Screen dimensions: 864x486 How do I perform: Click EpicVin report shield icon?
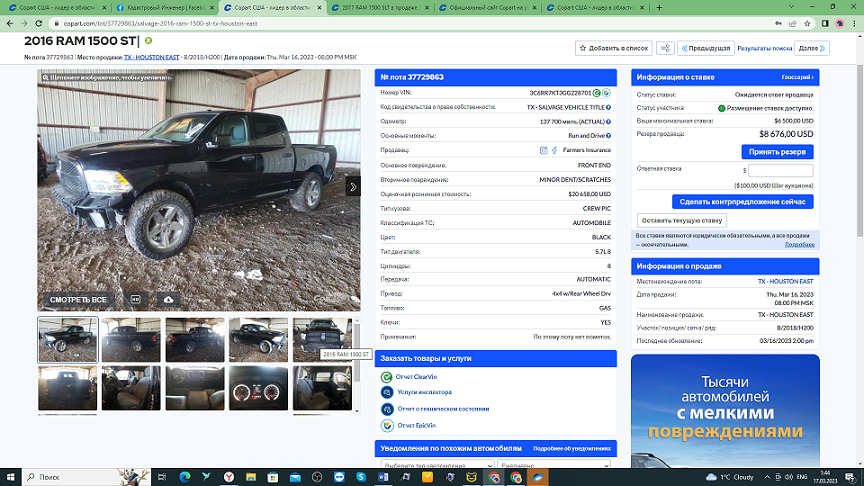[x=387, y=425]
